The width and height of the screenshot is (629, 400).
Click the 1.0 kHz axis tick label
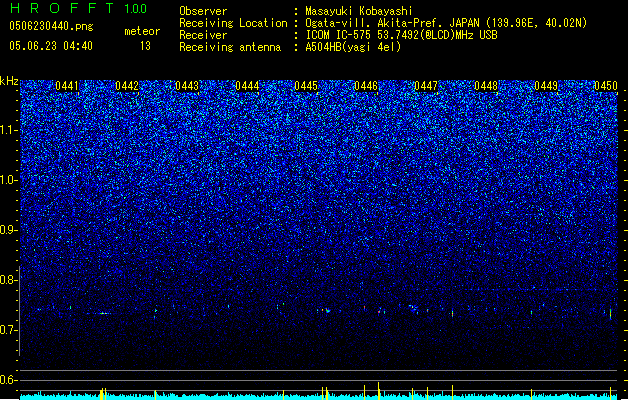click(9, 180)
